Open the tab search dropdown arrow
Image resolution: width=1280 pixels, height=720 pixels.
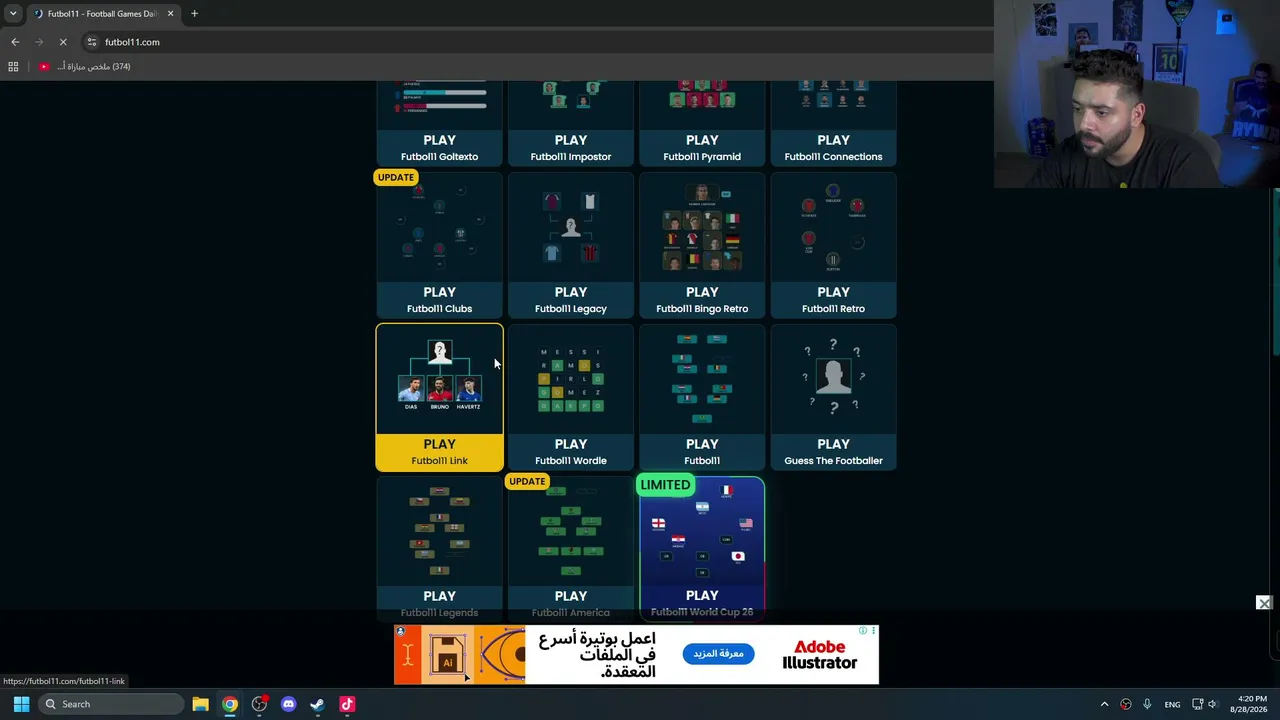[x=13, y=14]
